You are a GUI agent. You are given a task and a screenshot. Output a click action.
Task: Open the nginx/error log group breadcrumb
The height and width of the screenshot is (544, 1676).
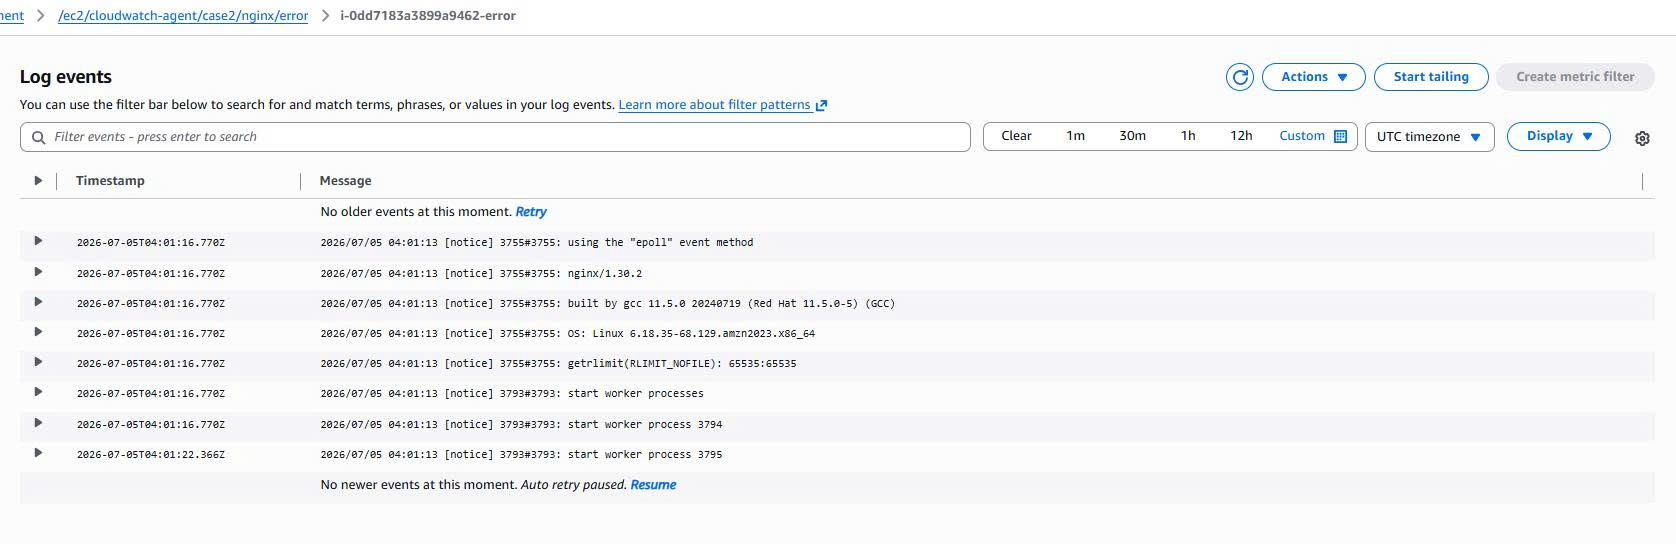click(x=183, y=16)
